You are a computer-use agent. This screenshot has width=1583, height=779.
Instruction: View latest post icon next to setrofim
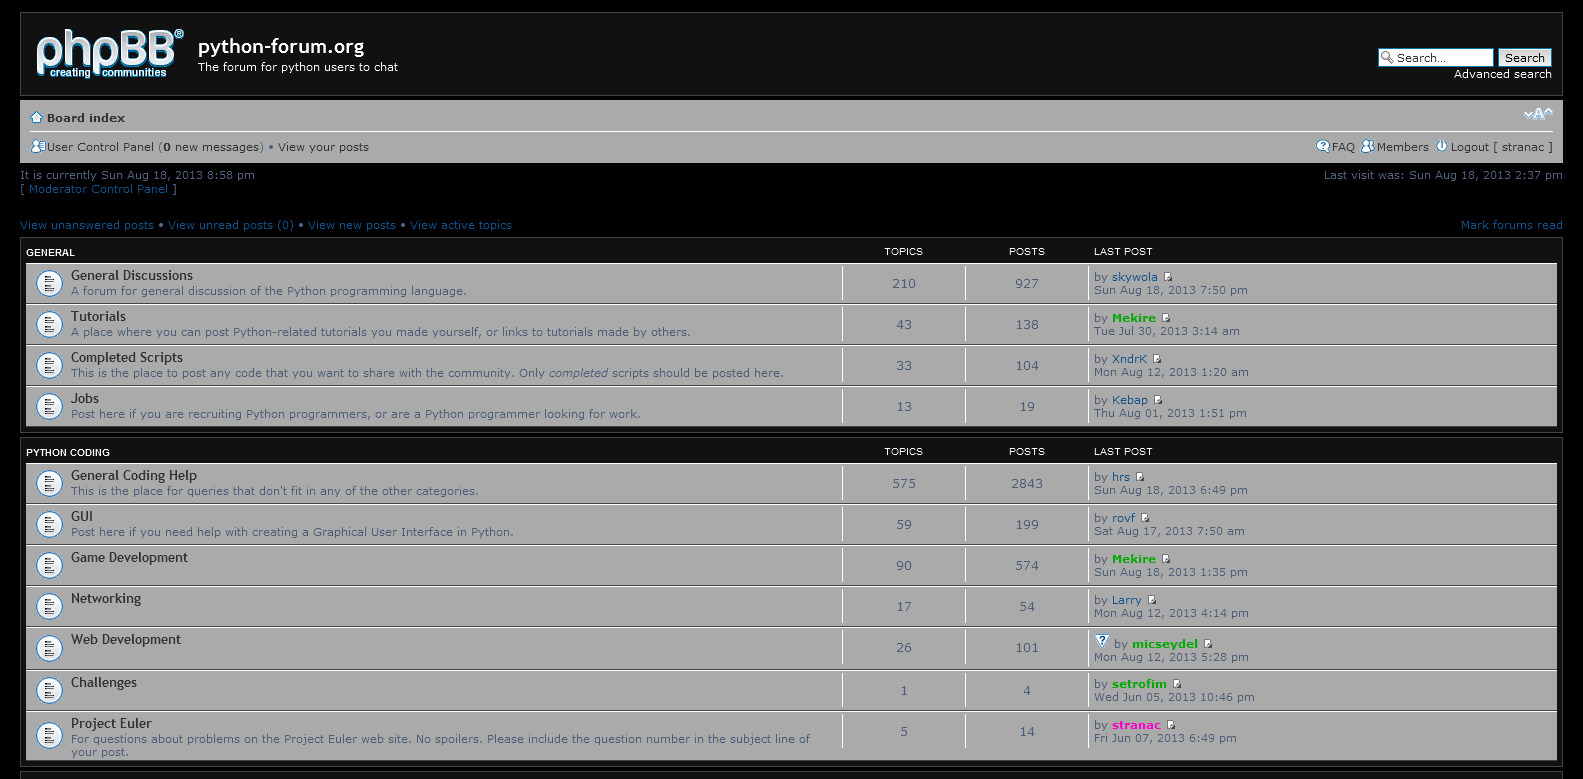tap(1177, 684)
